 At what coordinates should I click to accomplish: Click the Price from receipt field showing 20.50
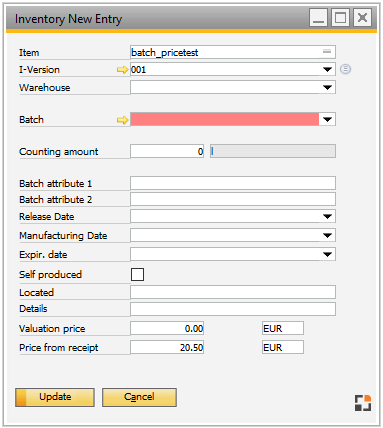click(167, 347)
